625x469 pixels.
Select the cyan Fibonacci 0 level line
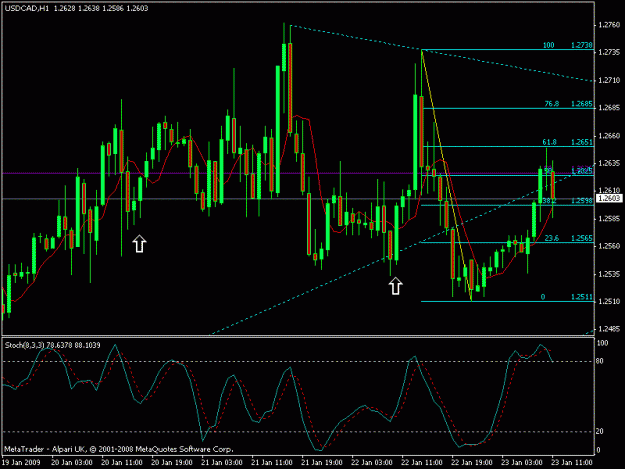pos(507,301)
